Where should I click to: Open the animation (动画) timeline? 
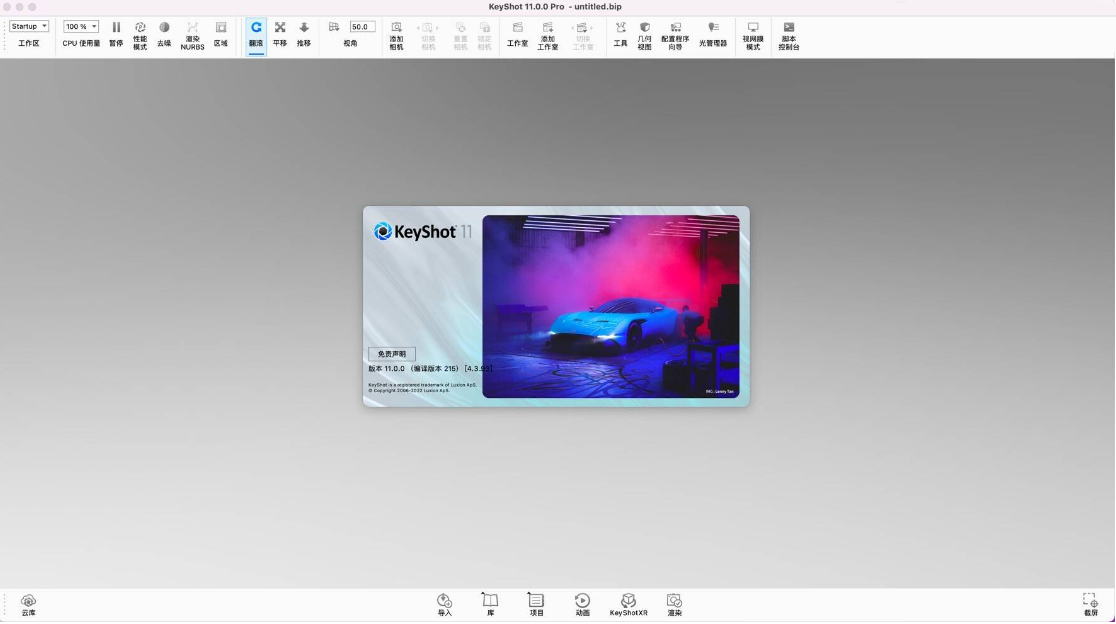pos(582,605)
